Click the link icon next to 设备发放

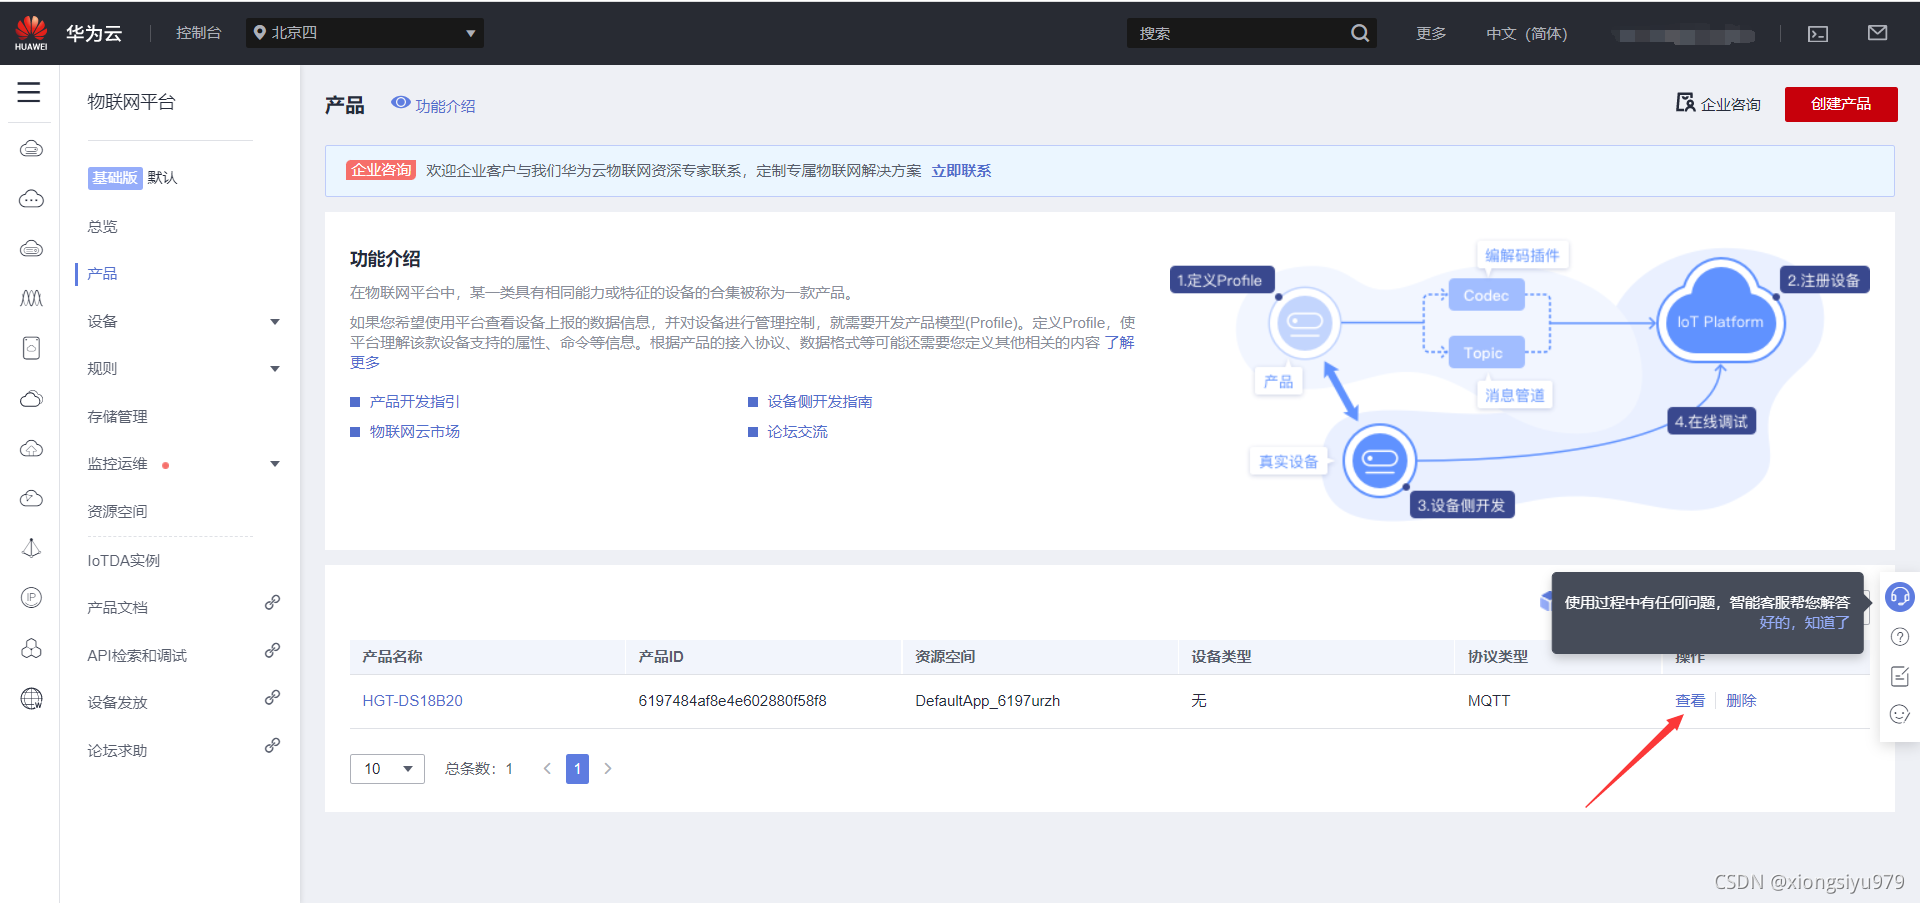tap(272, 697)
